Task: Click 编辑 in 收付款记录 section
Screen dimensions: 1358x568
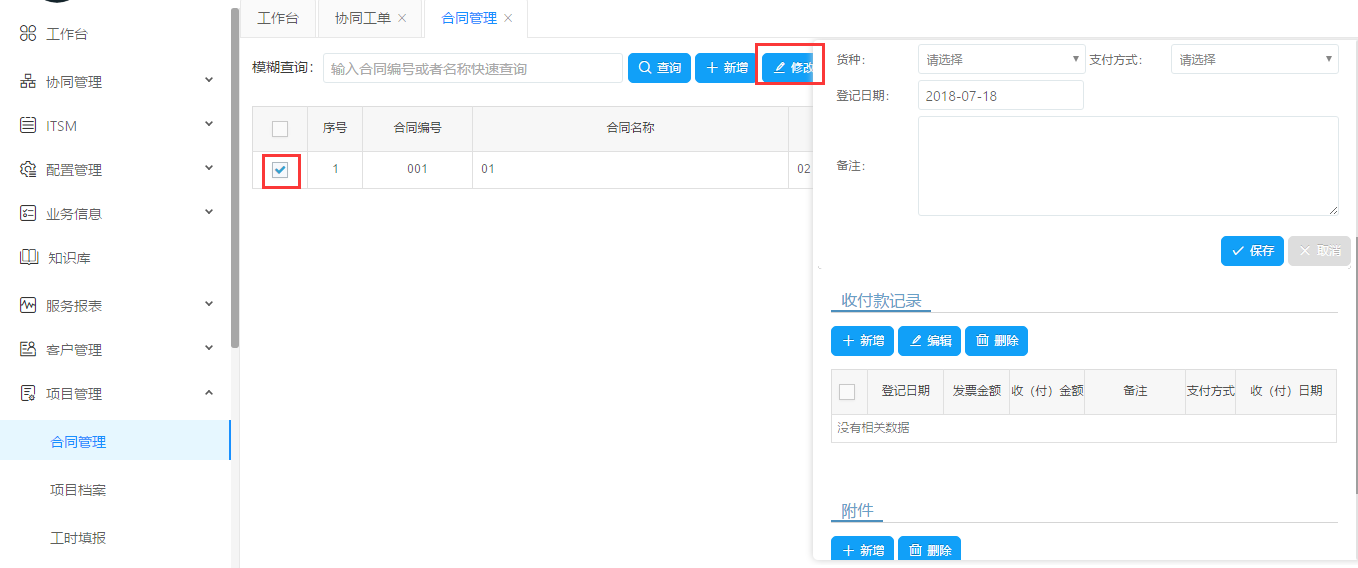Action: click(929, 341)
